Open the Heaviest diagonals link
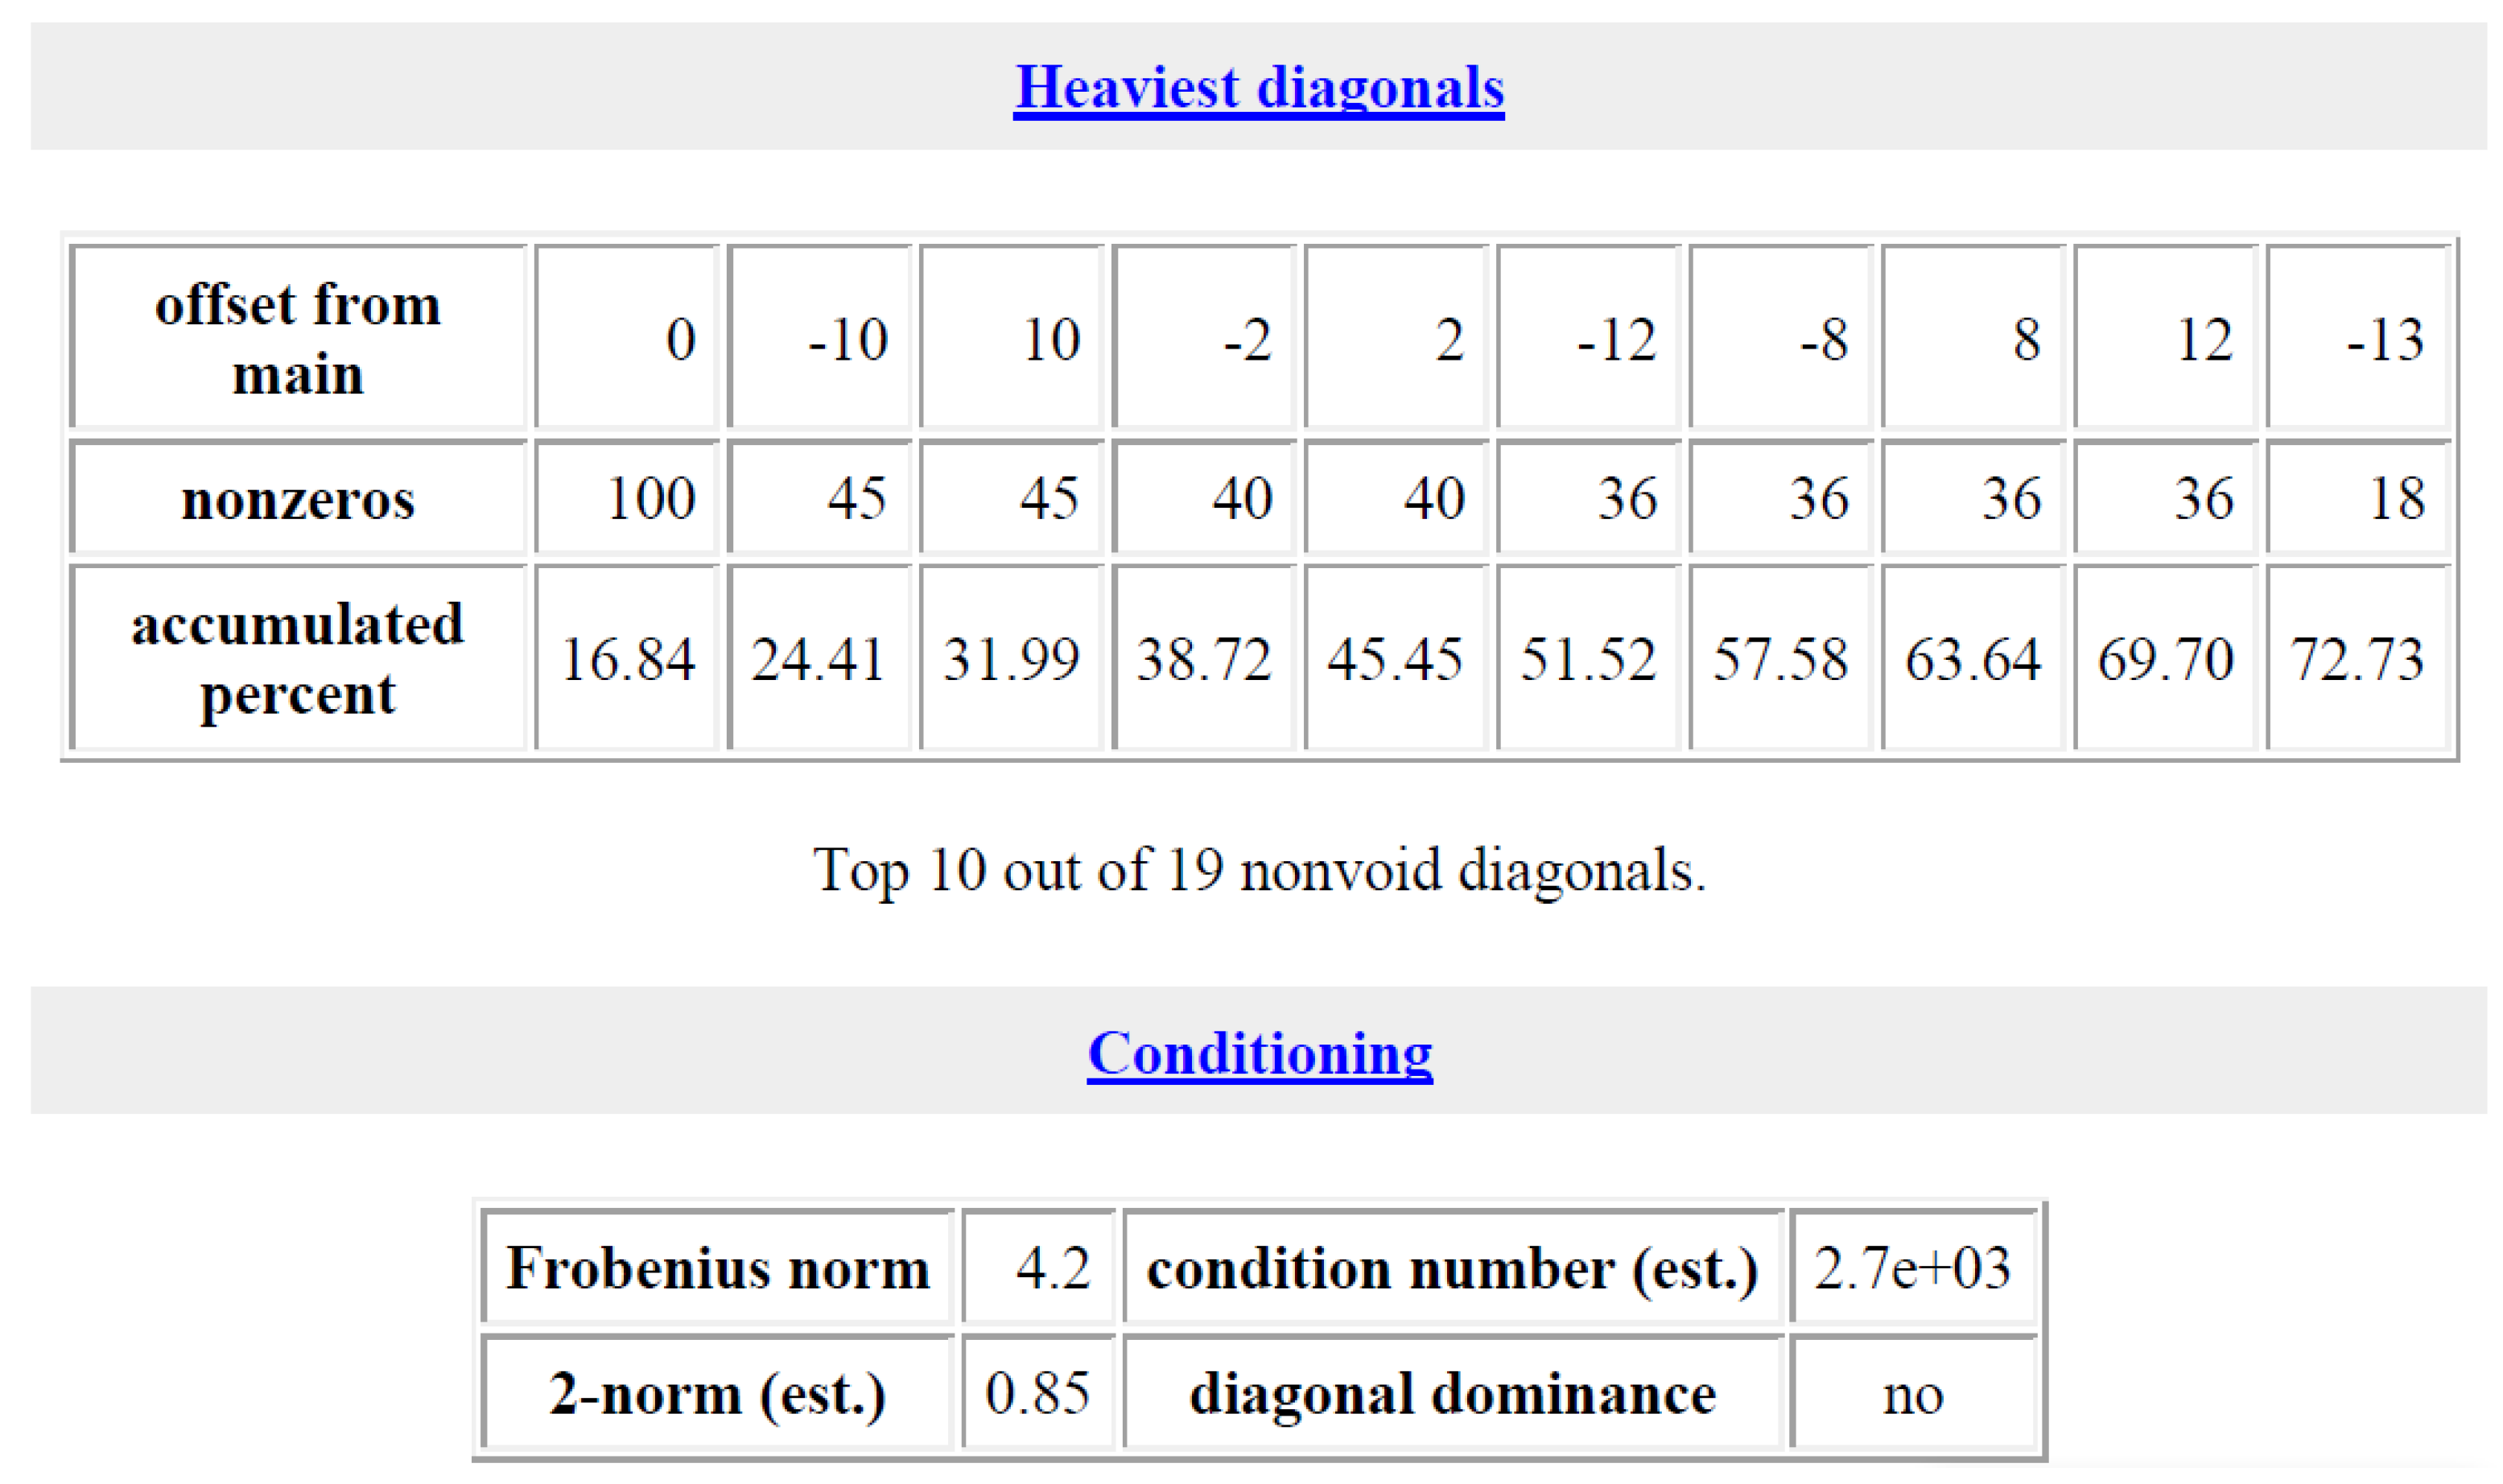 pyautogui.click(x=1258, y=87)
